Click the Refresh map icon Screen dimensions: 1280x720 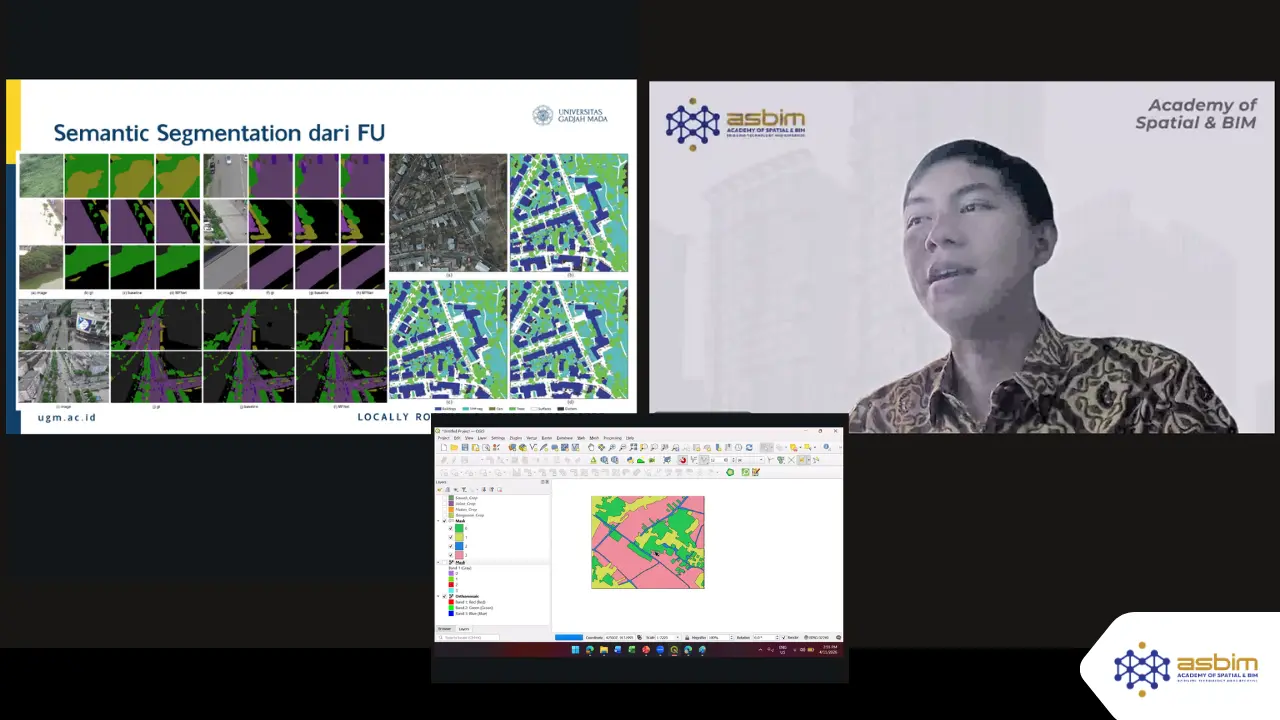pos(749,448)
